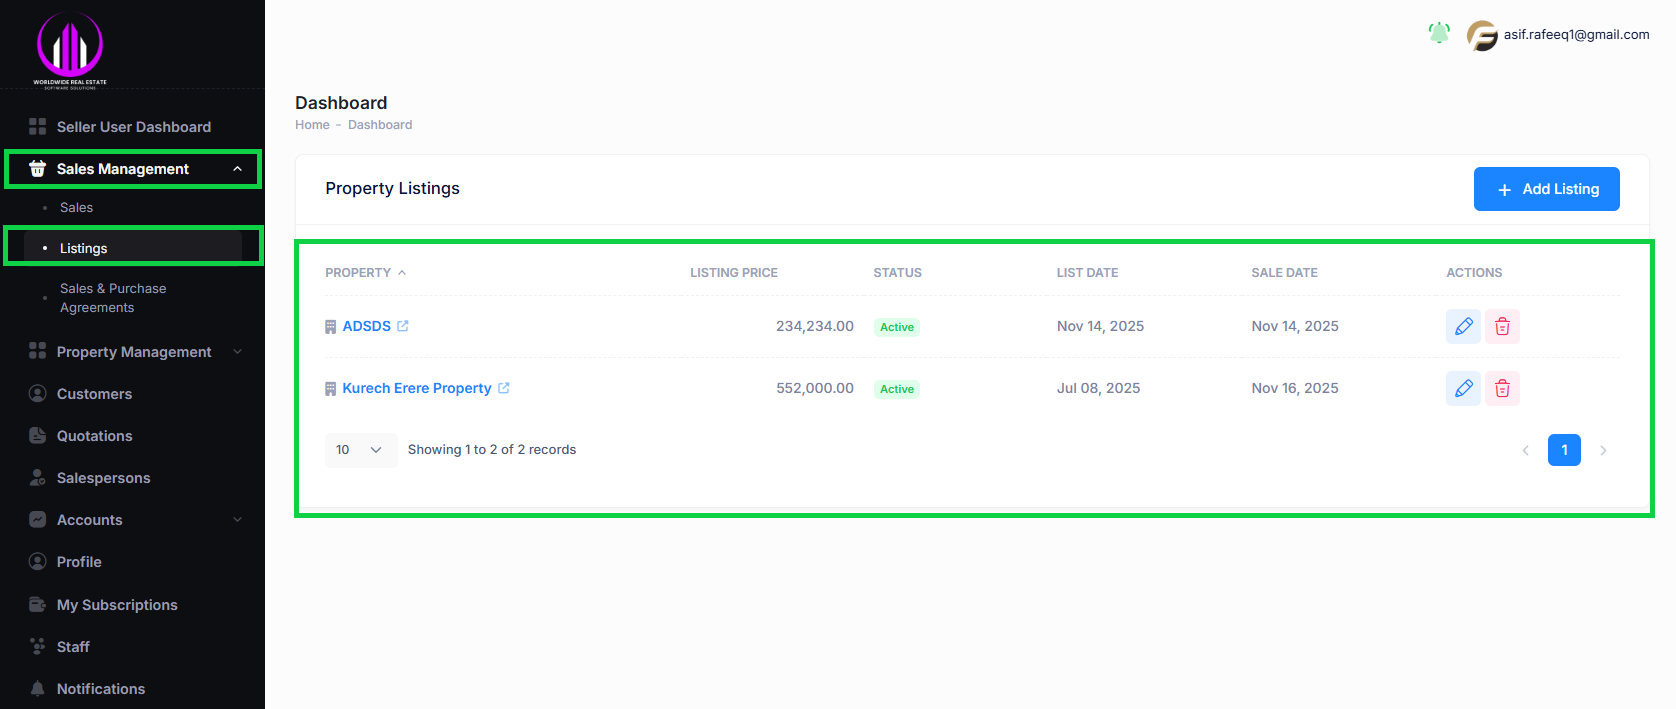Click the company logo in sidebar

[70, 48]
